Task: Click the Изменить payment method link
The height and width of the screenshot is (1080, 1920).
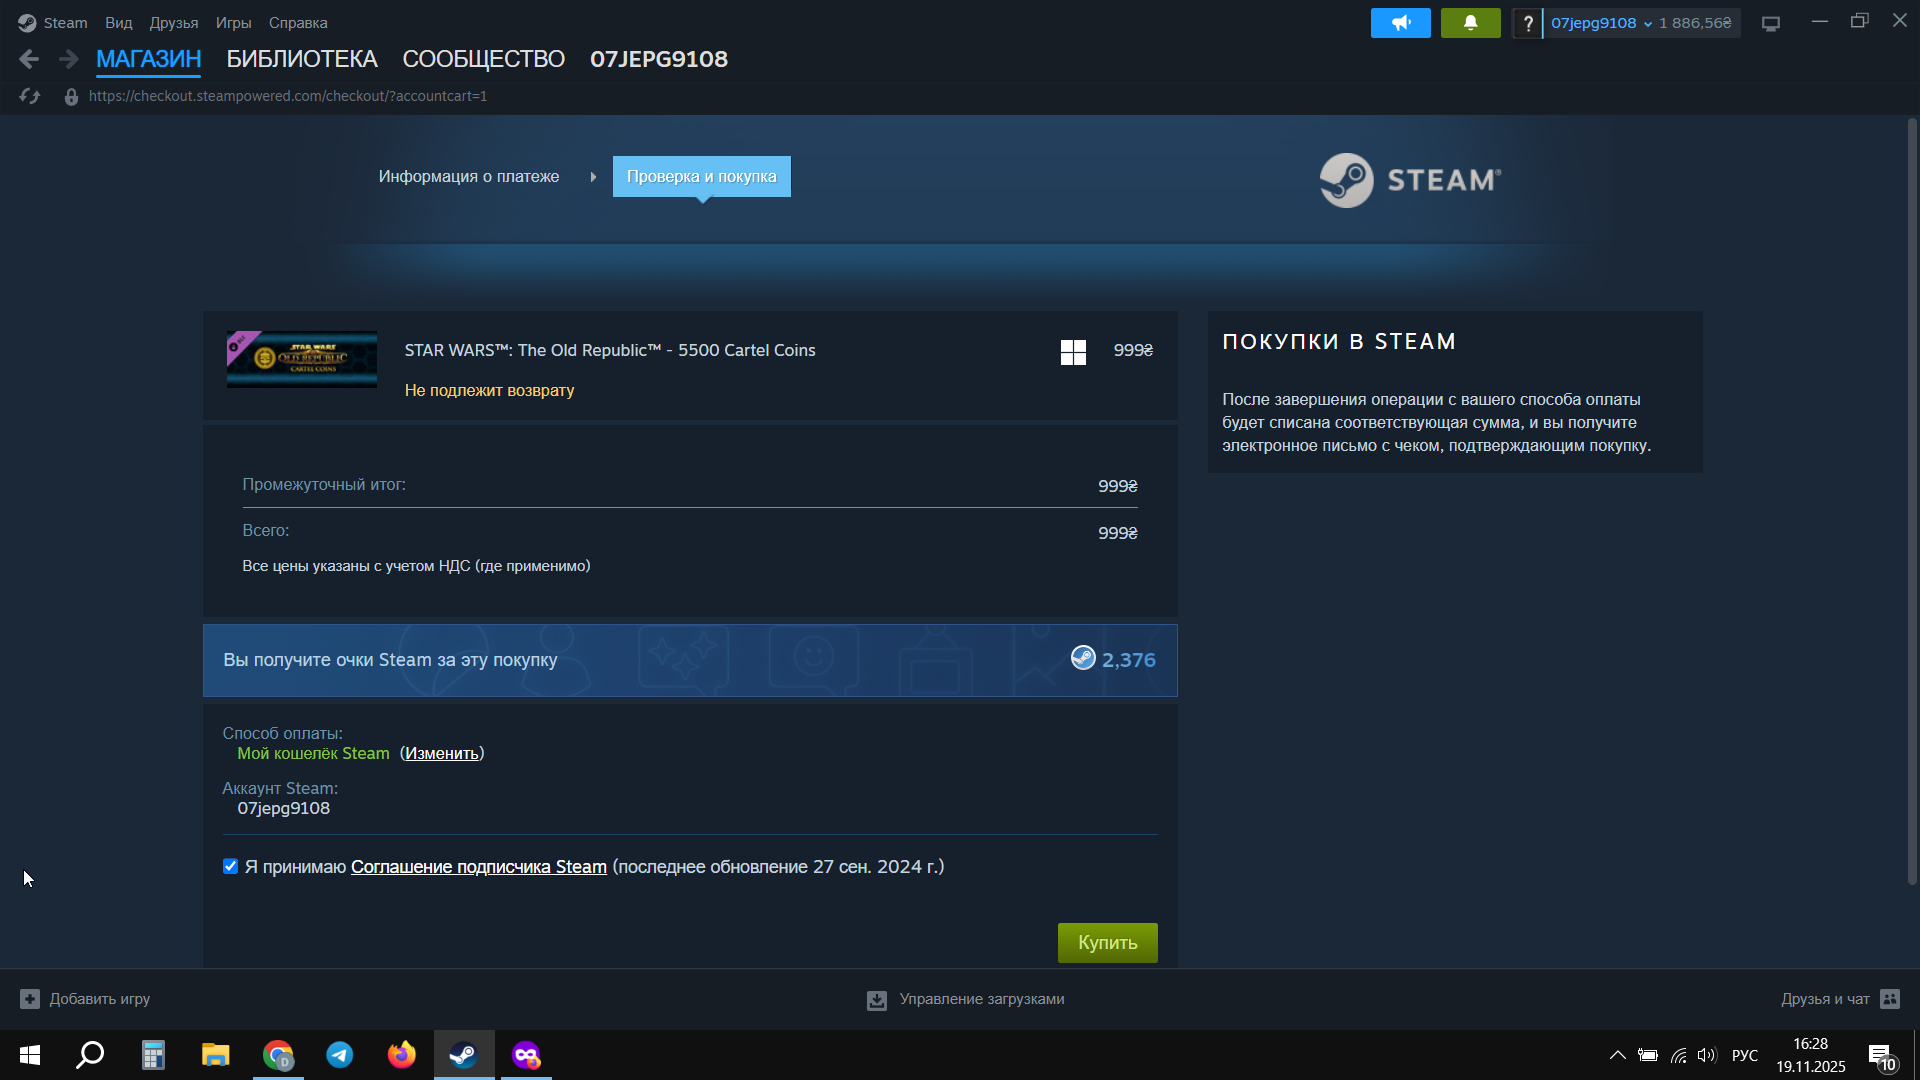Action: [x=442, y=754]
